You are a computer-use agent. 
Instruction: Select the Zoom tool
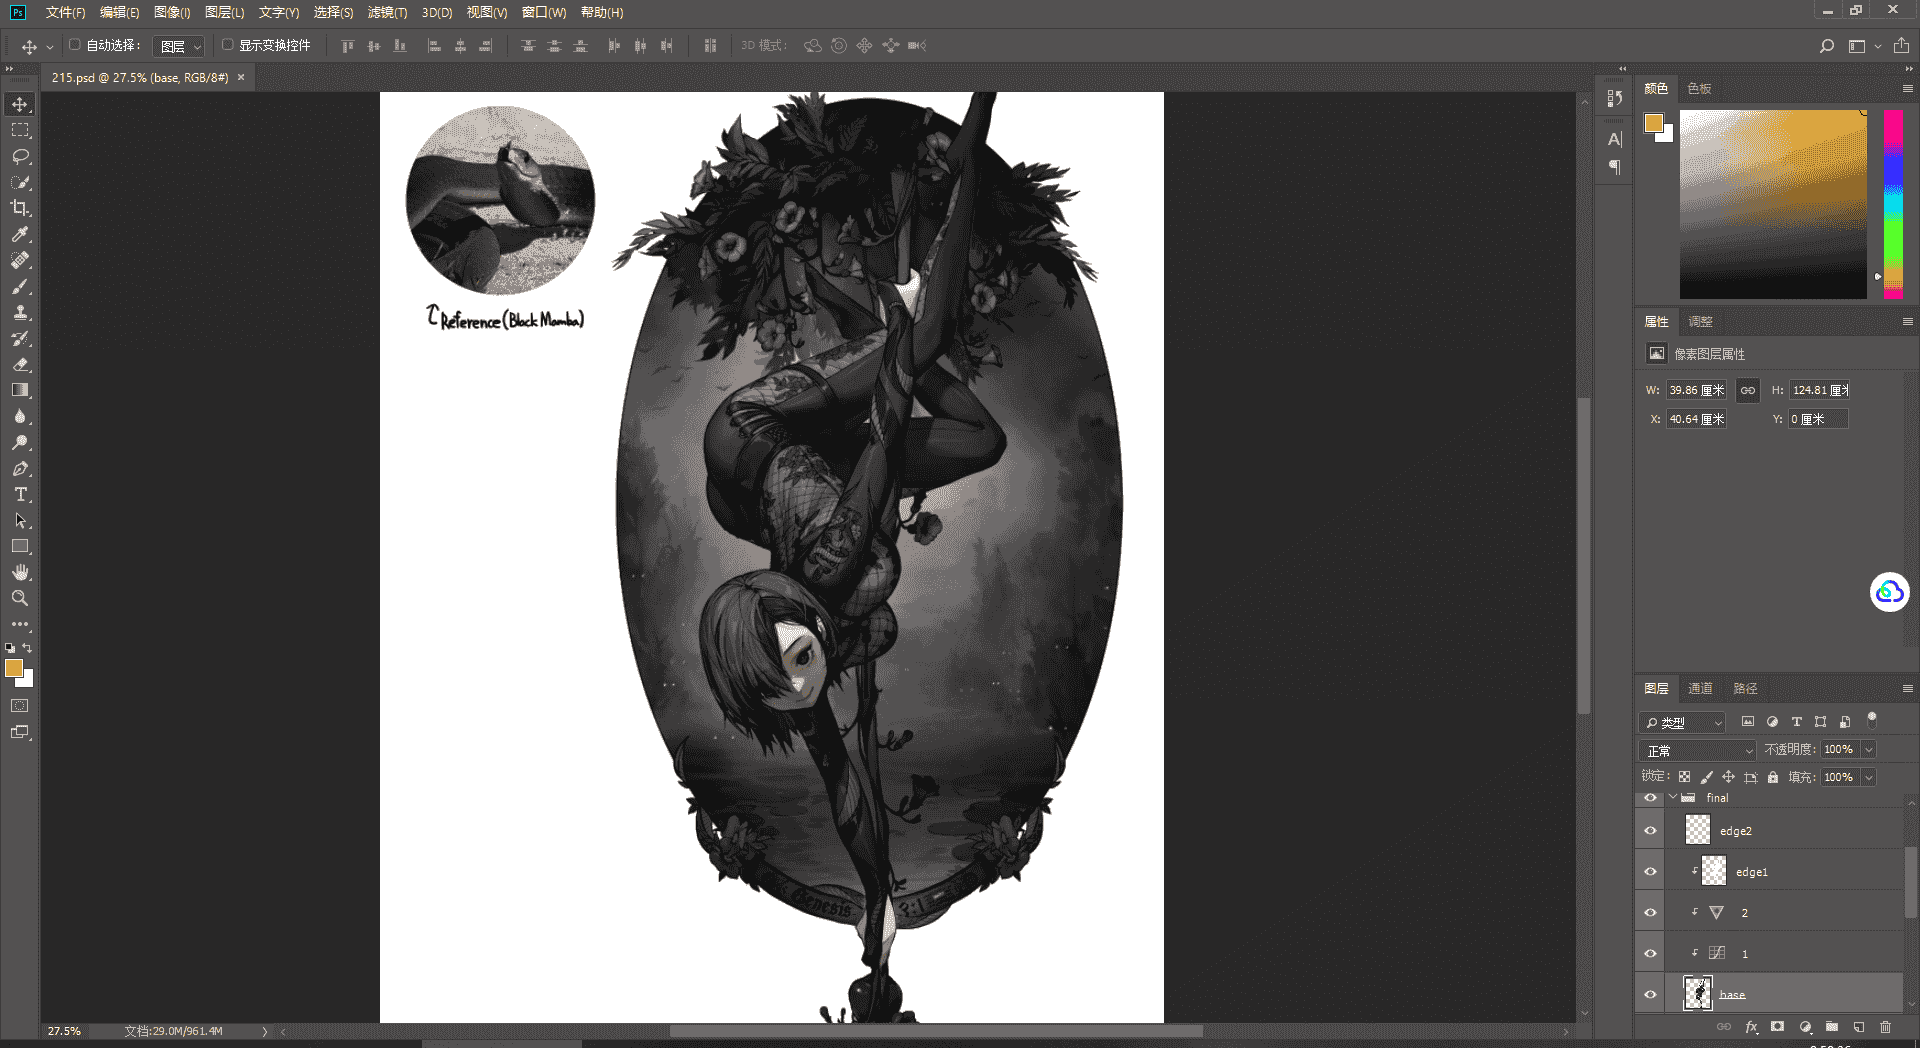click(x=20, y=598)
